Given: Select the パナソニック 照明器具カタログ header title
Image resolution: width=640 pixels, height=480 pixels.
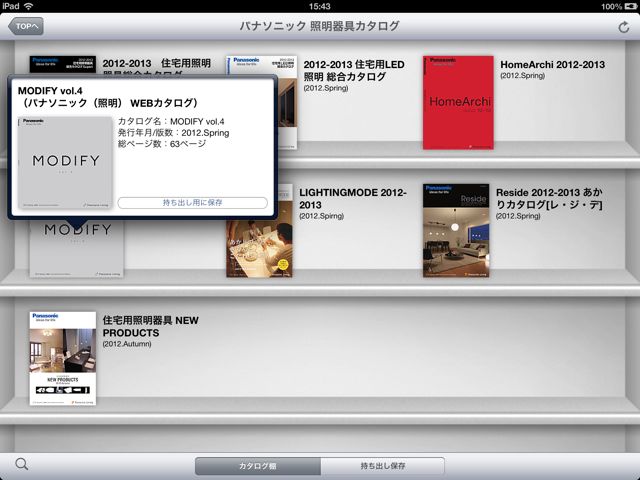Looking at the screenshot, I should click(320, 26).
